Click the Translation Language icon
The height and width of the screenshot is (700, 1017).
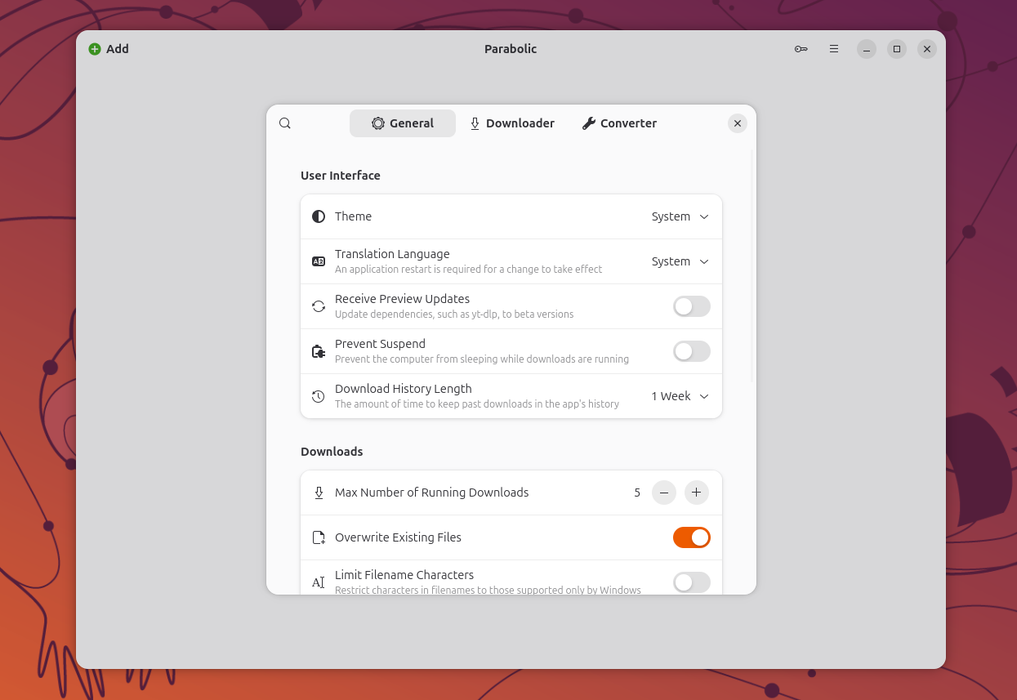[x=318, y=261]
